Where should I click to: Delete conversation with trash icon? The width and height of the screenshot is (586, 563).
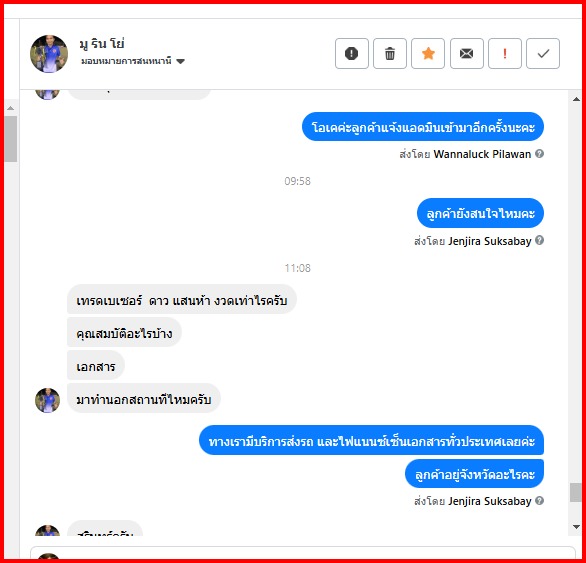(x=390, y=53)
